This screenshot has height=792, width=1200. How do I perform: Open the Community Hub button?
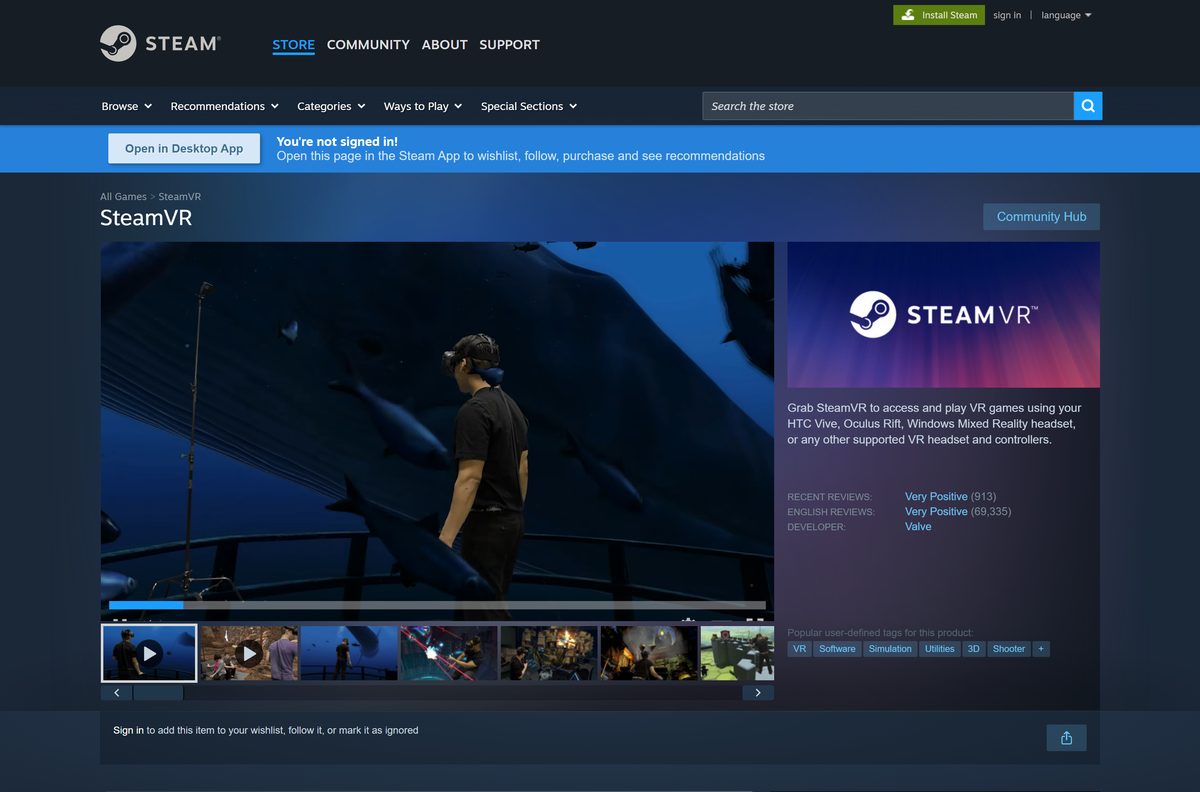click(1041, 216)
